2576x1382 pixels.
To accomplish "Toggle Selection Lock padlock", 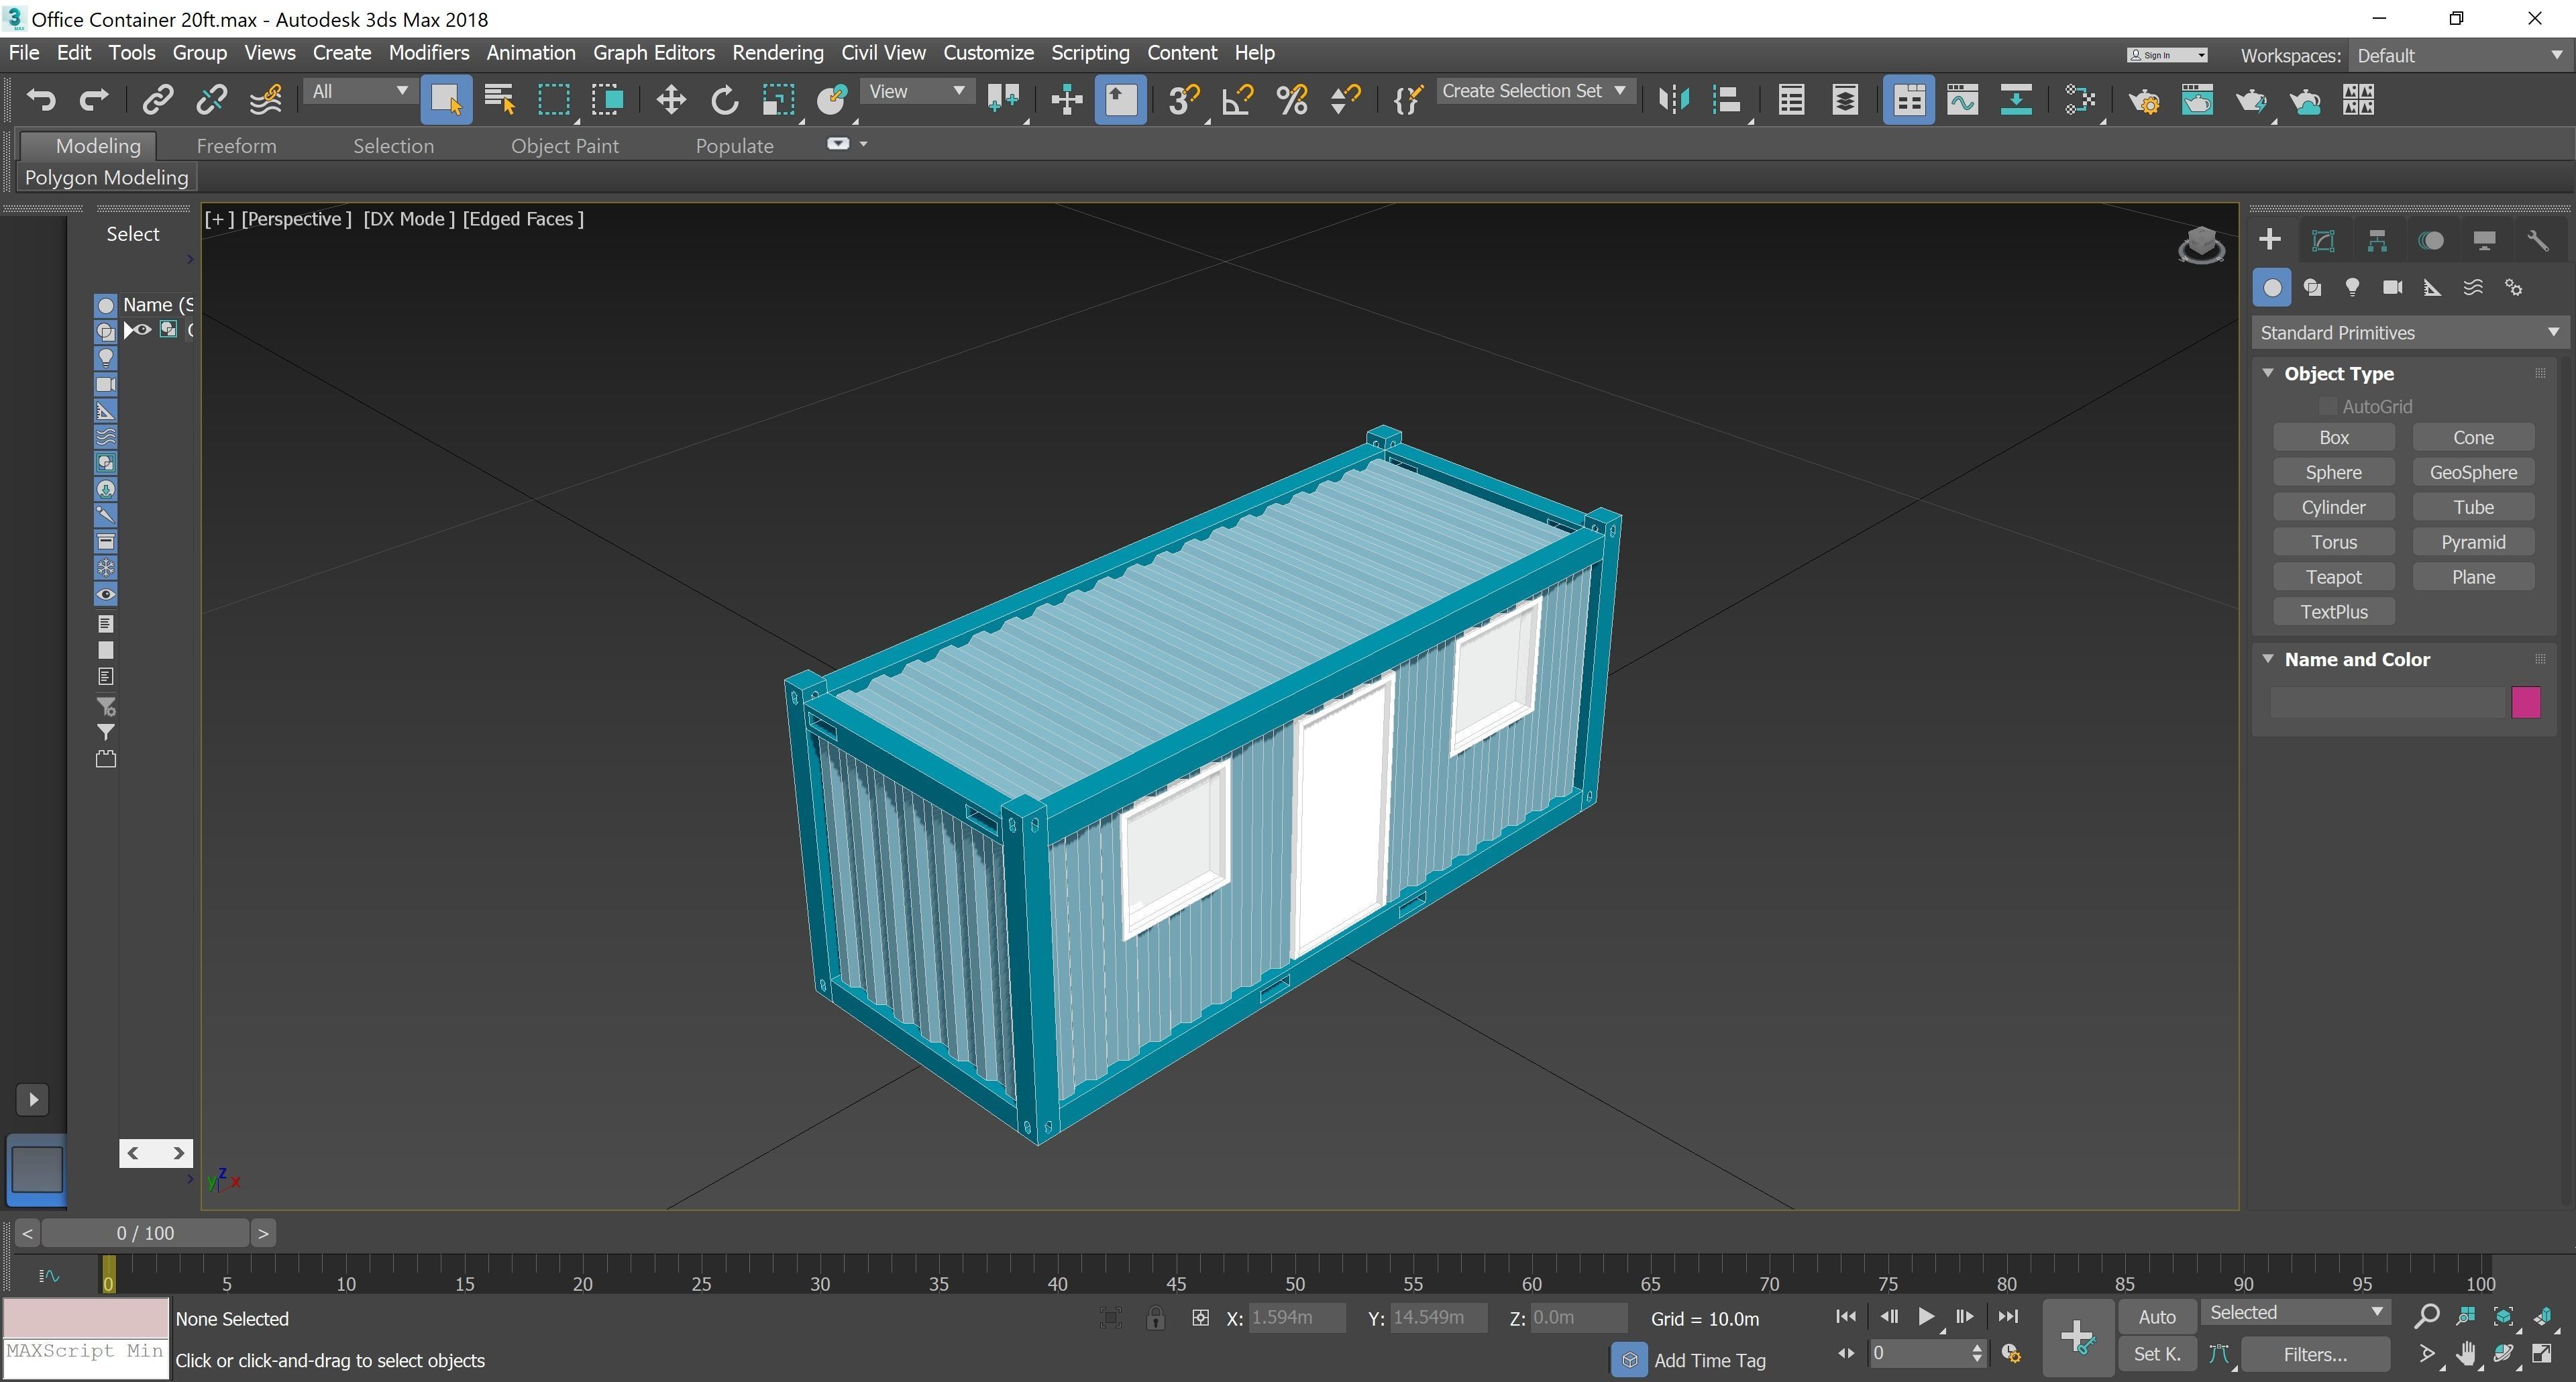I will click(x=1155, y=1318).
